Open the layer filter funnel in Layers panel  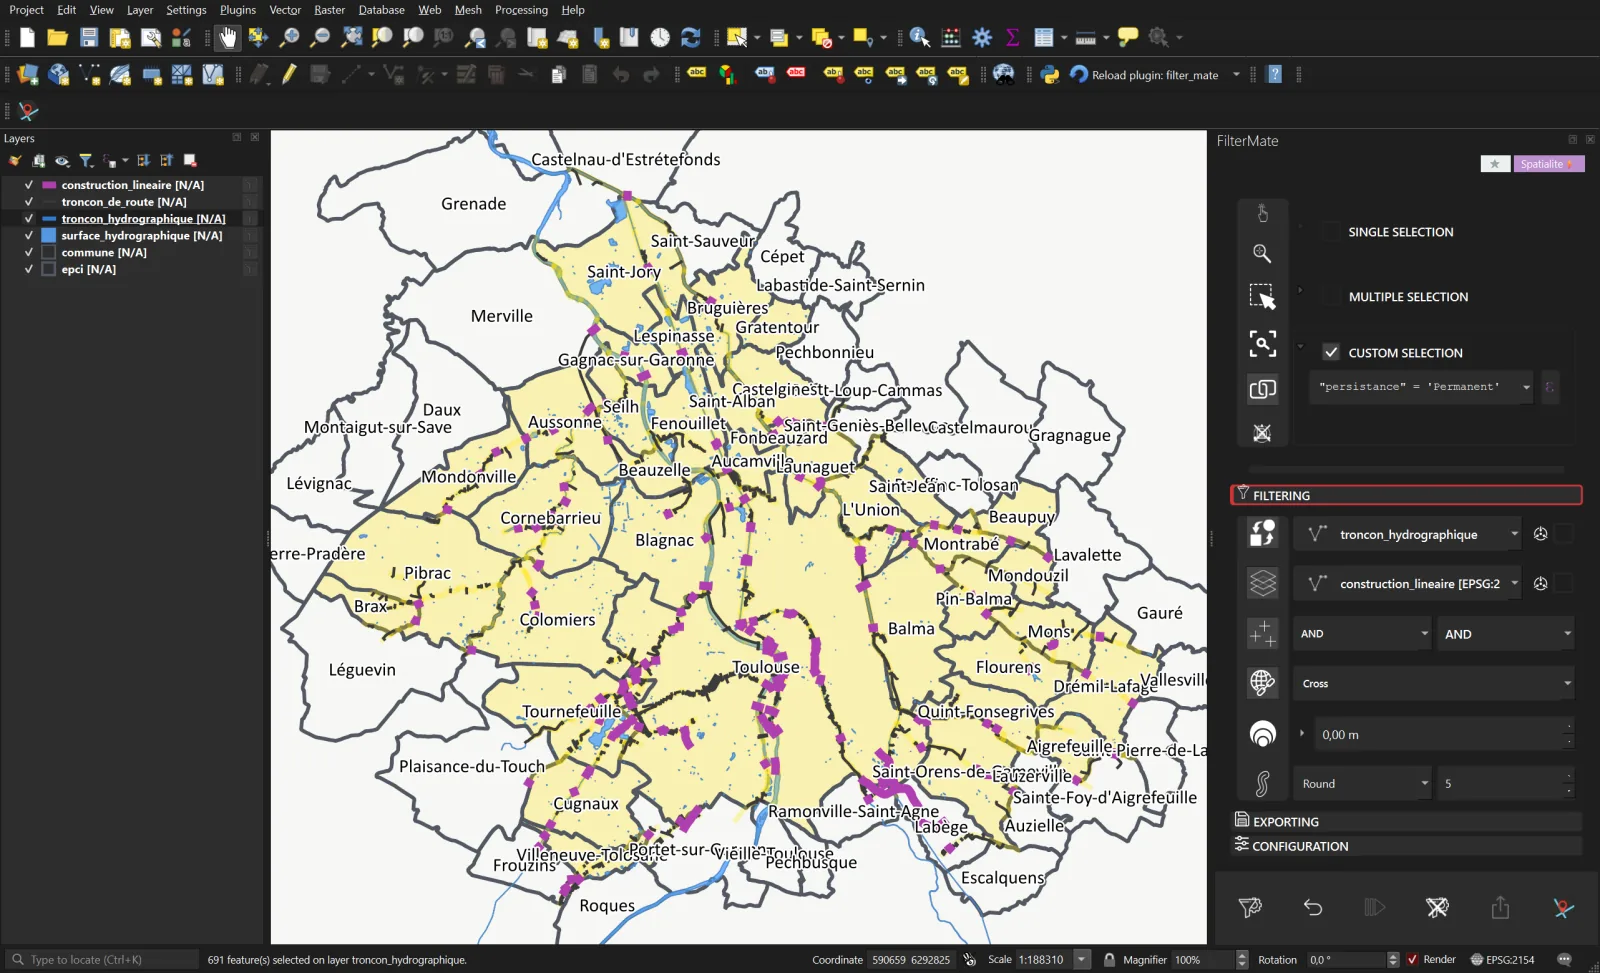(x=86, y=160)
